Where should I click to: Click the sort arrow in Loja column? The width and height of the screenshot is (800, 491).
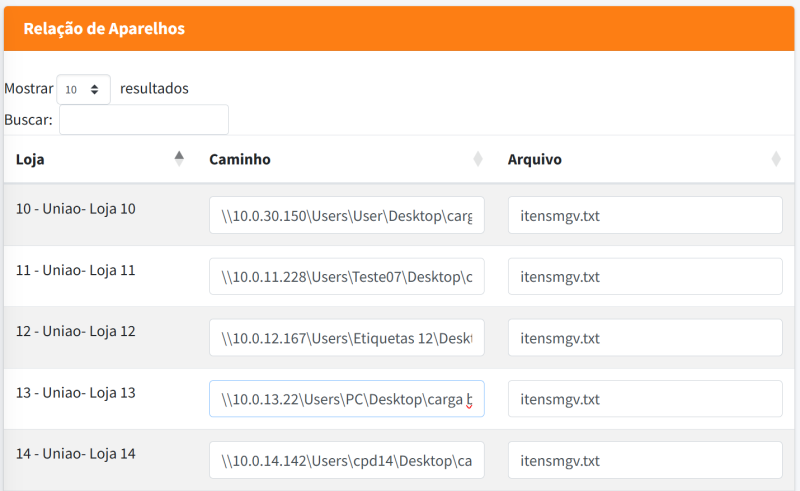pyautogui.click(x=179, y=159)
